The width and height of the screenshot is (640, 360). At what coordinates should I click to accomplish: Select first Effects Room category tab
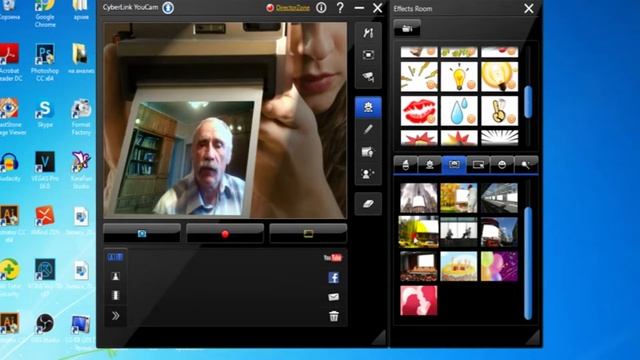(x=406, y=164)
